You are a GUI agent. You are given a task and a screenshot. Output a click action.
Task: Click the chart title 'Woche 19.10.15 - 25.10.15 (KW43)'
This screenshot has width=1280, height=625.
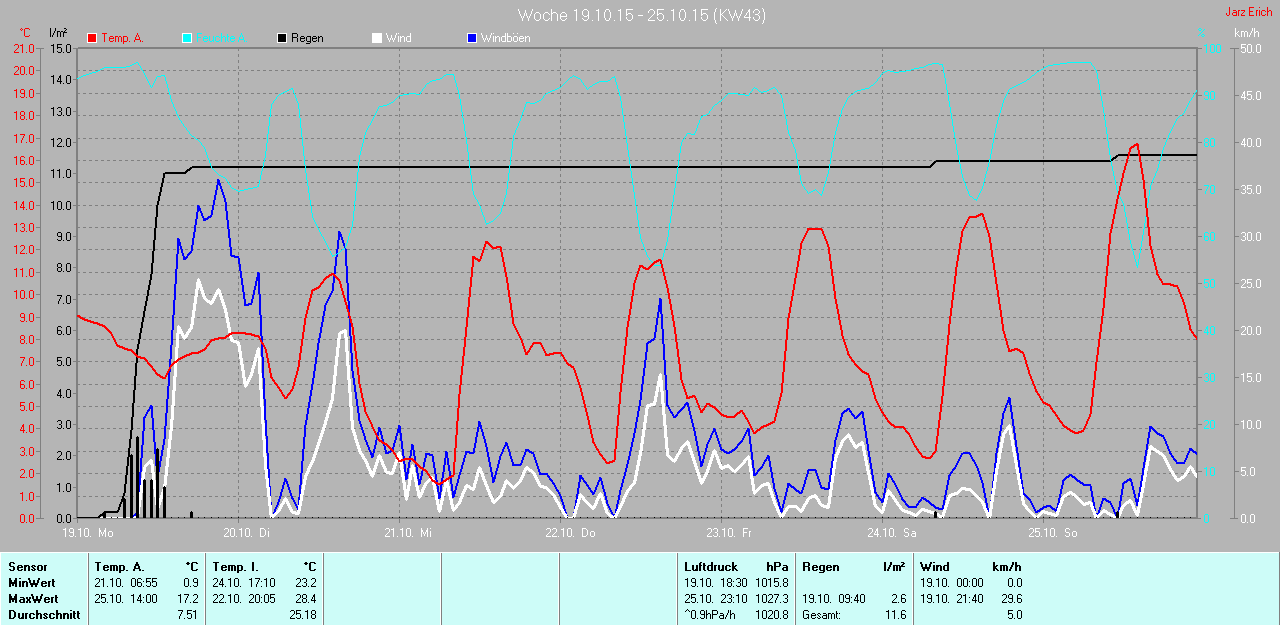coord(642,15)
